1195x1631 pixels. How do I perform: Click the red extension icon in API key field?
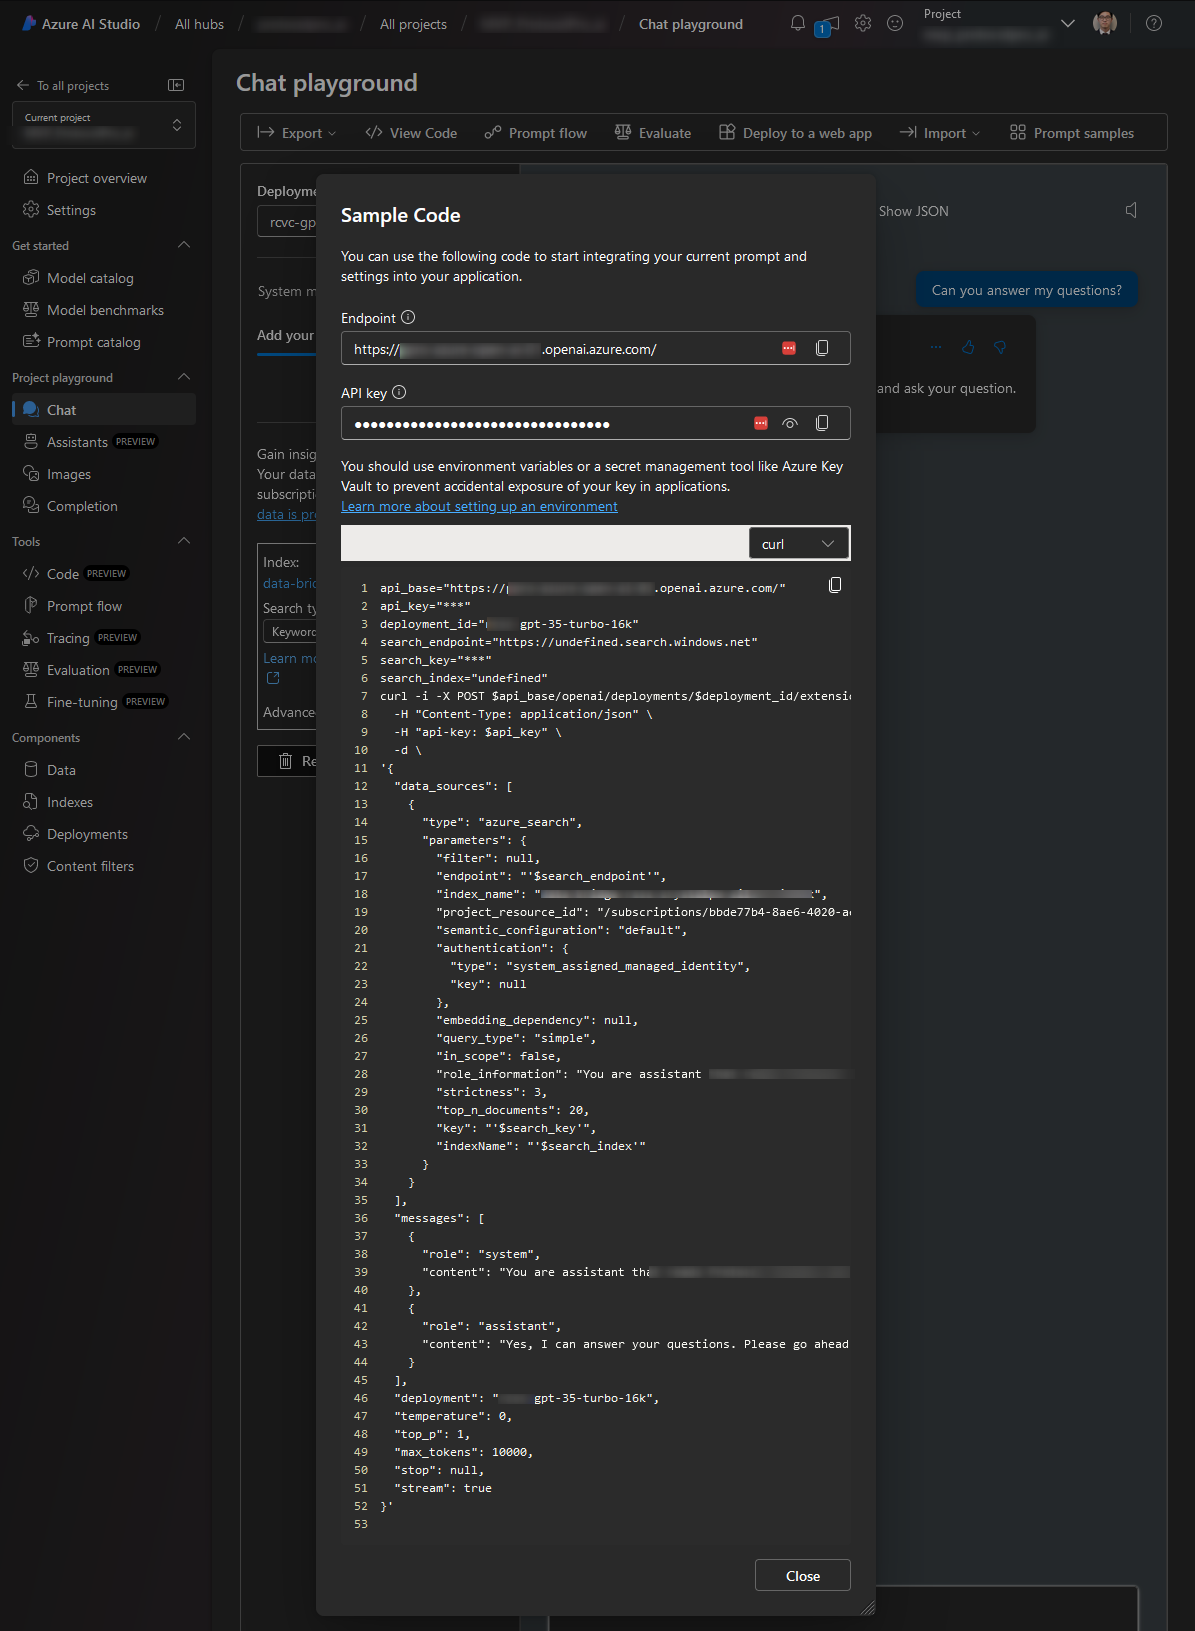click(x=761, y=423)
